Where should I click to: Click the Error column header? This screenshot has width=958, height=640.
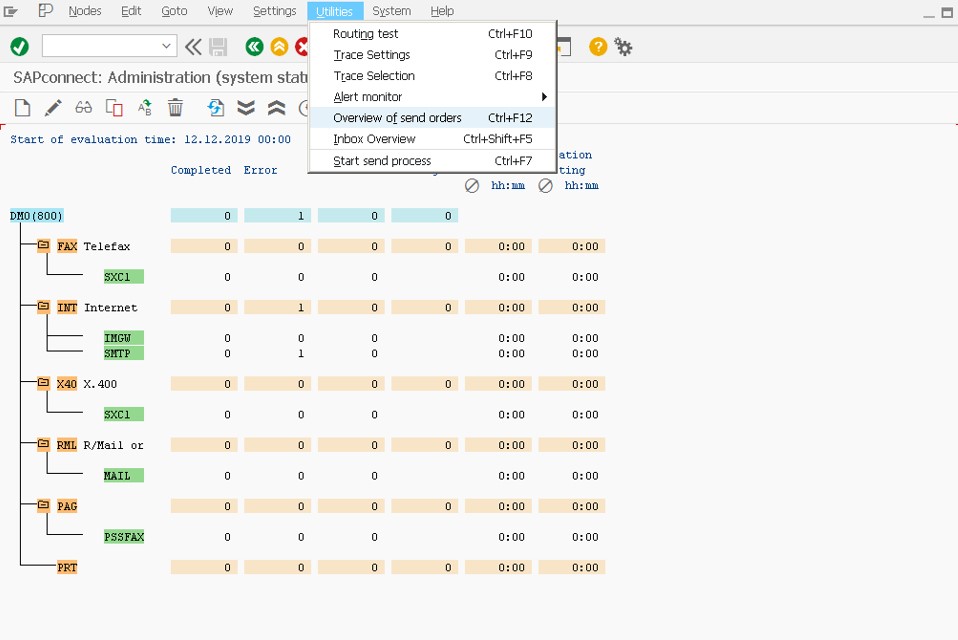click(260, 170)
